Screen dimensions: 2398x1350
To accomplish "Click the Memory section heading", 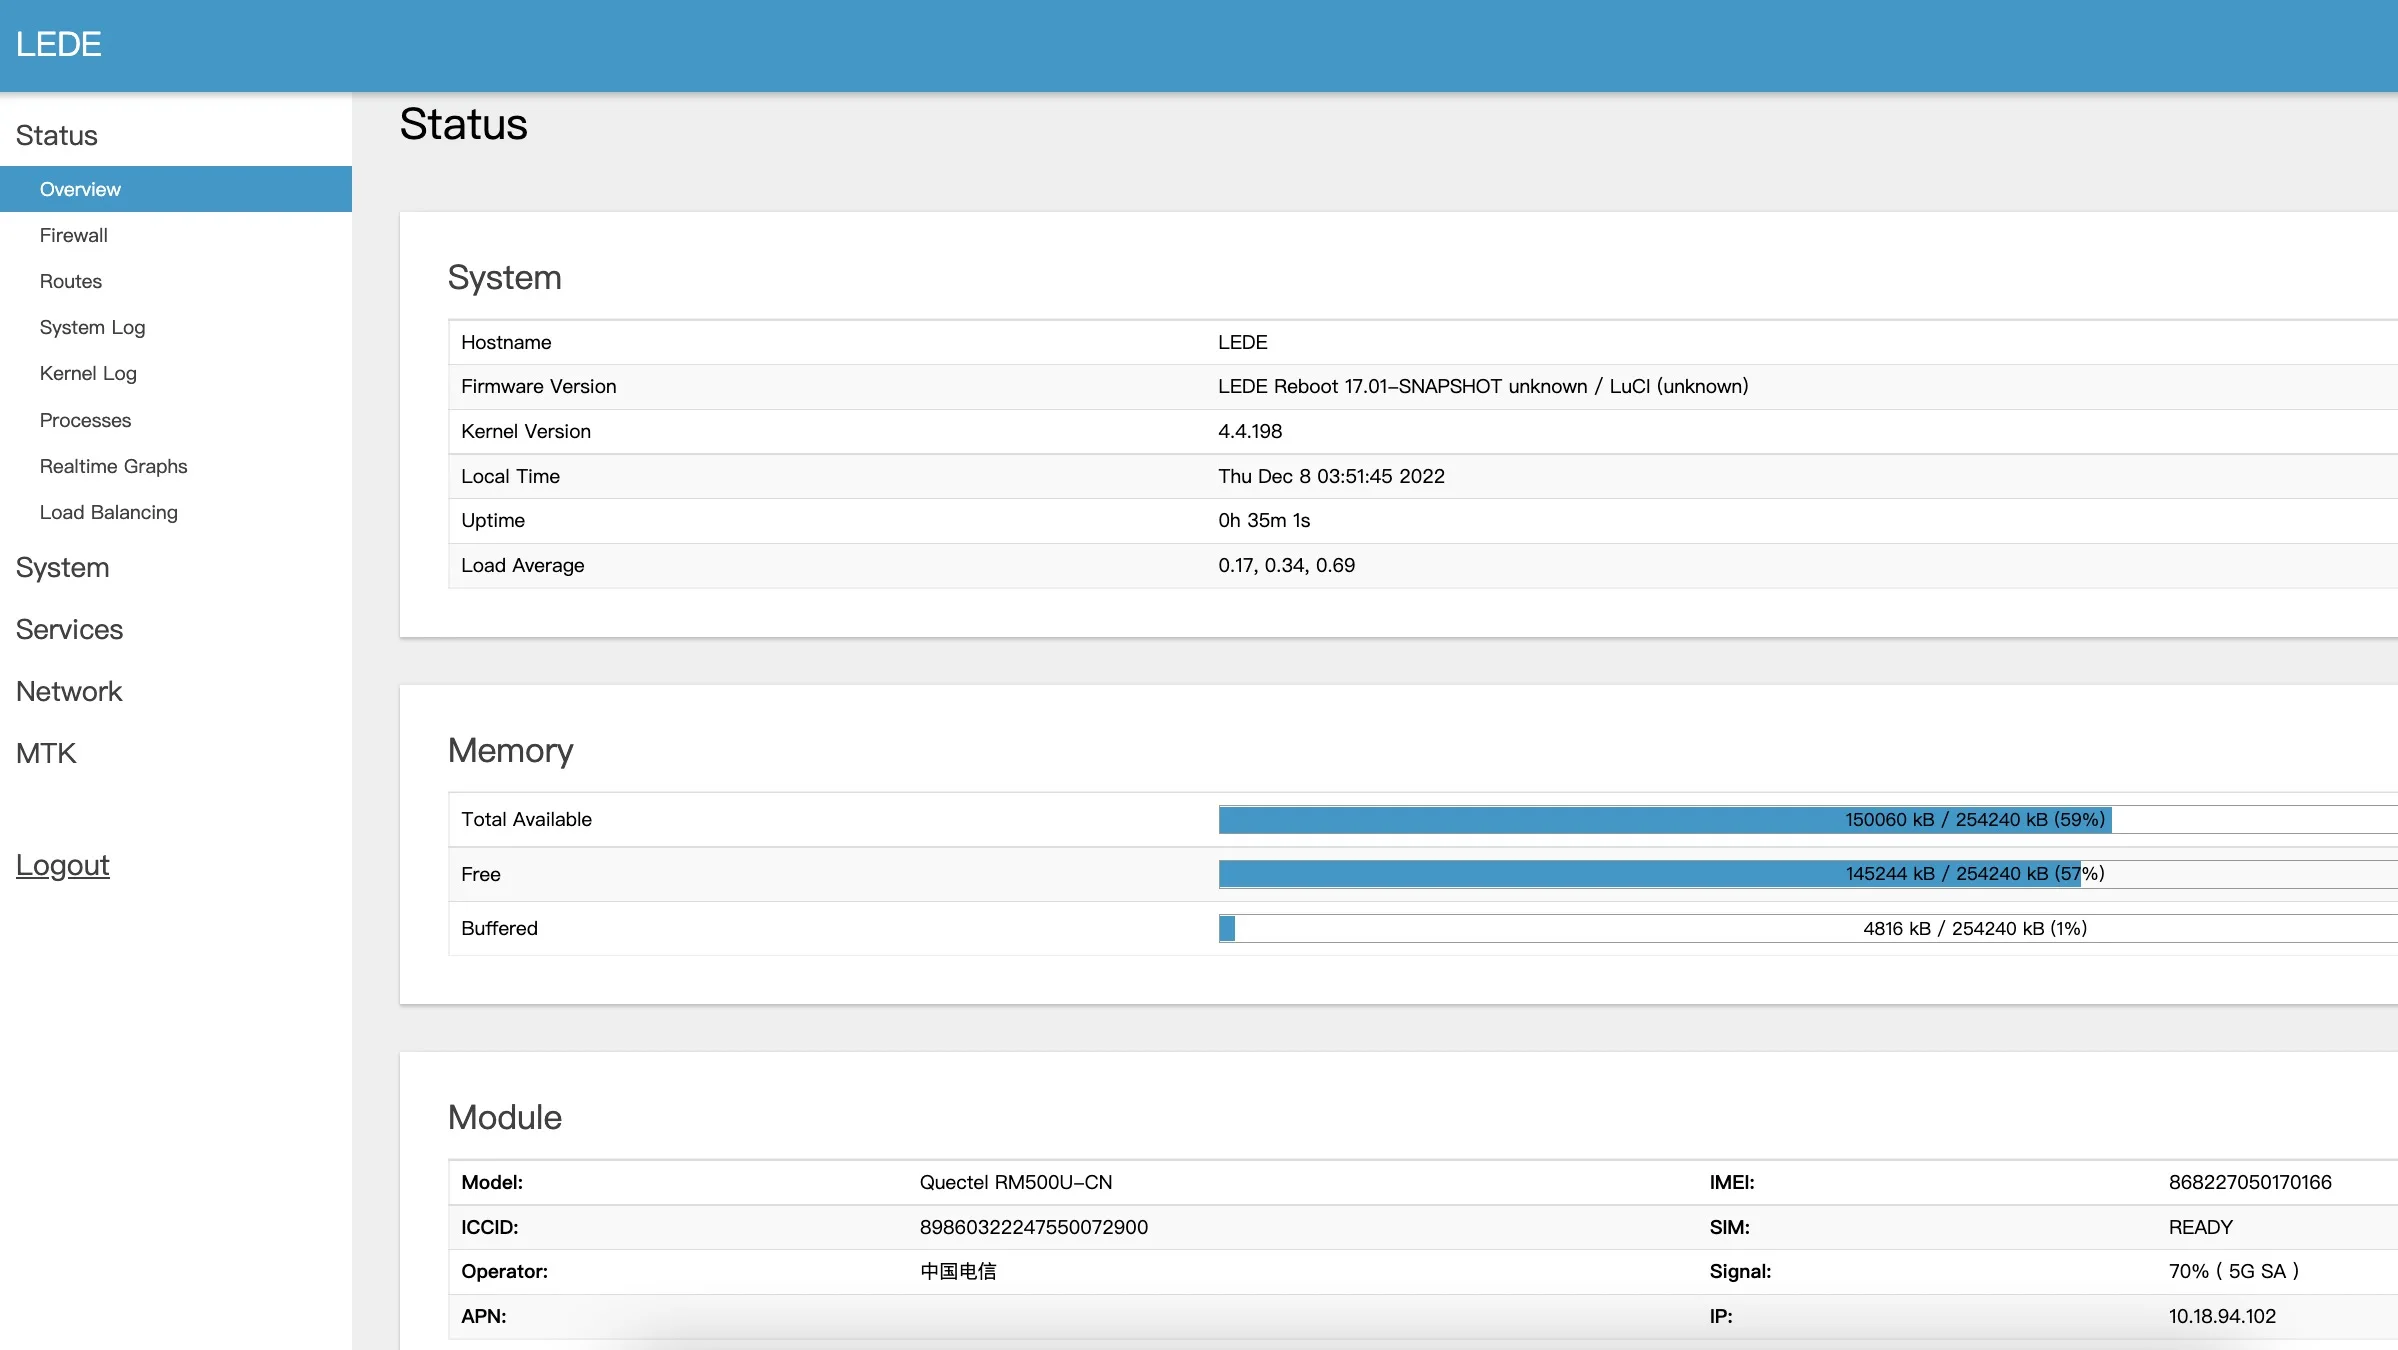I will [x=510, y=750].
